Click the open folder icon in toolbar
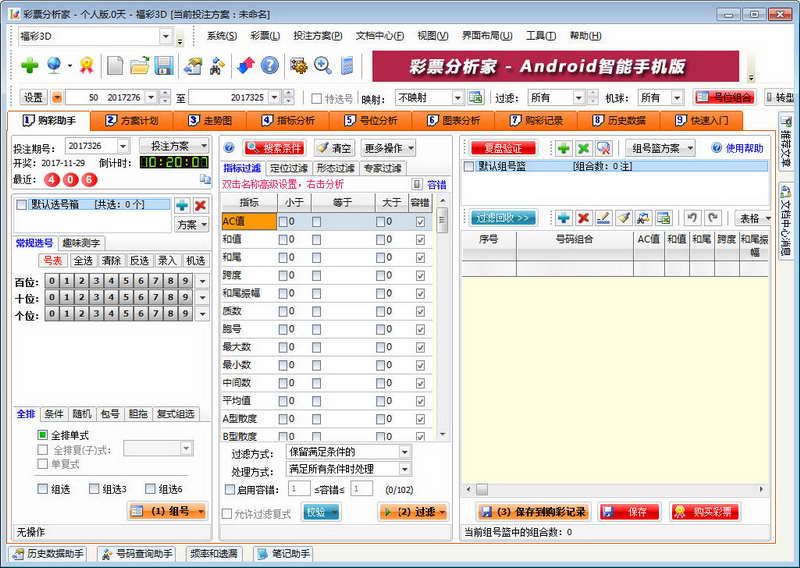Image resolution: width=800 pixels, height=568 pixels. pos(139,66)
